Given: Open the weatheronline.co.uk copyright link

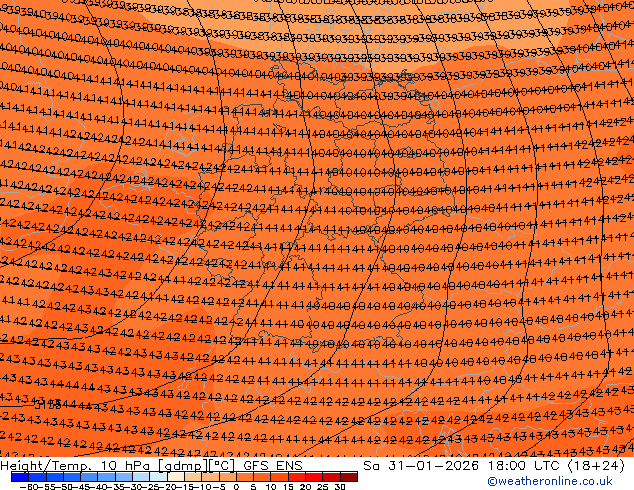Looking at the screenshot, I should [x=550, y=481].
